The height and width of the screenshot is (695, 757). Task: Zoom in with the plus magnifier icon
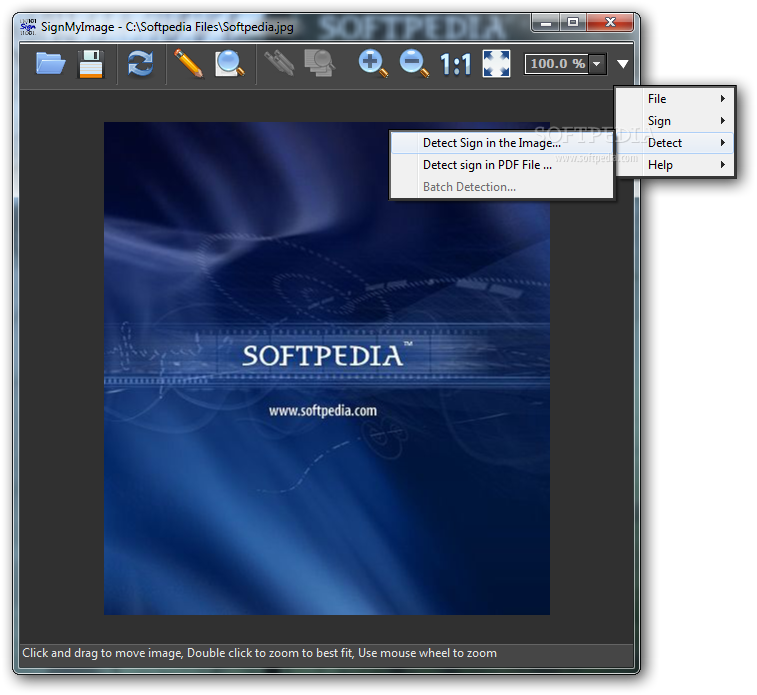pyautogui.click(x=373, y=63)
